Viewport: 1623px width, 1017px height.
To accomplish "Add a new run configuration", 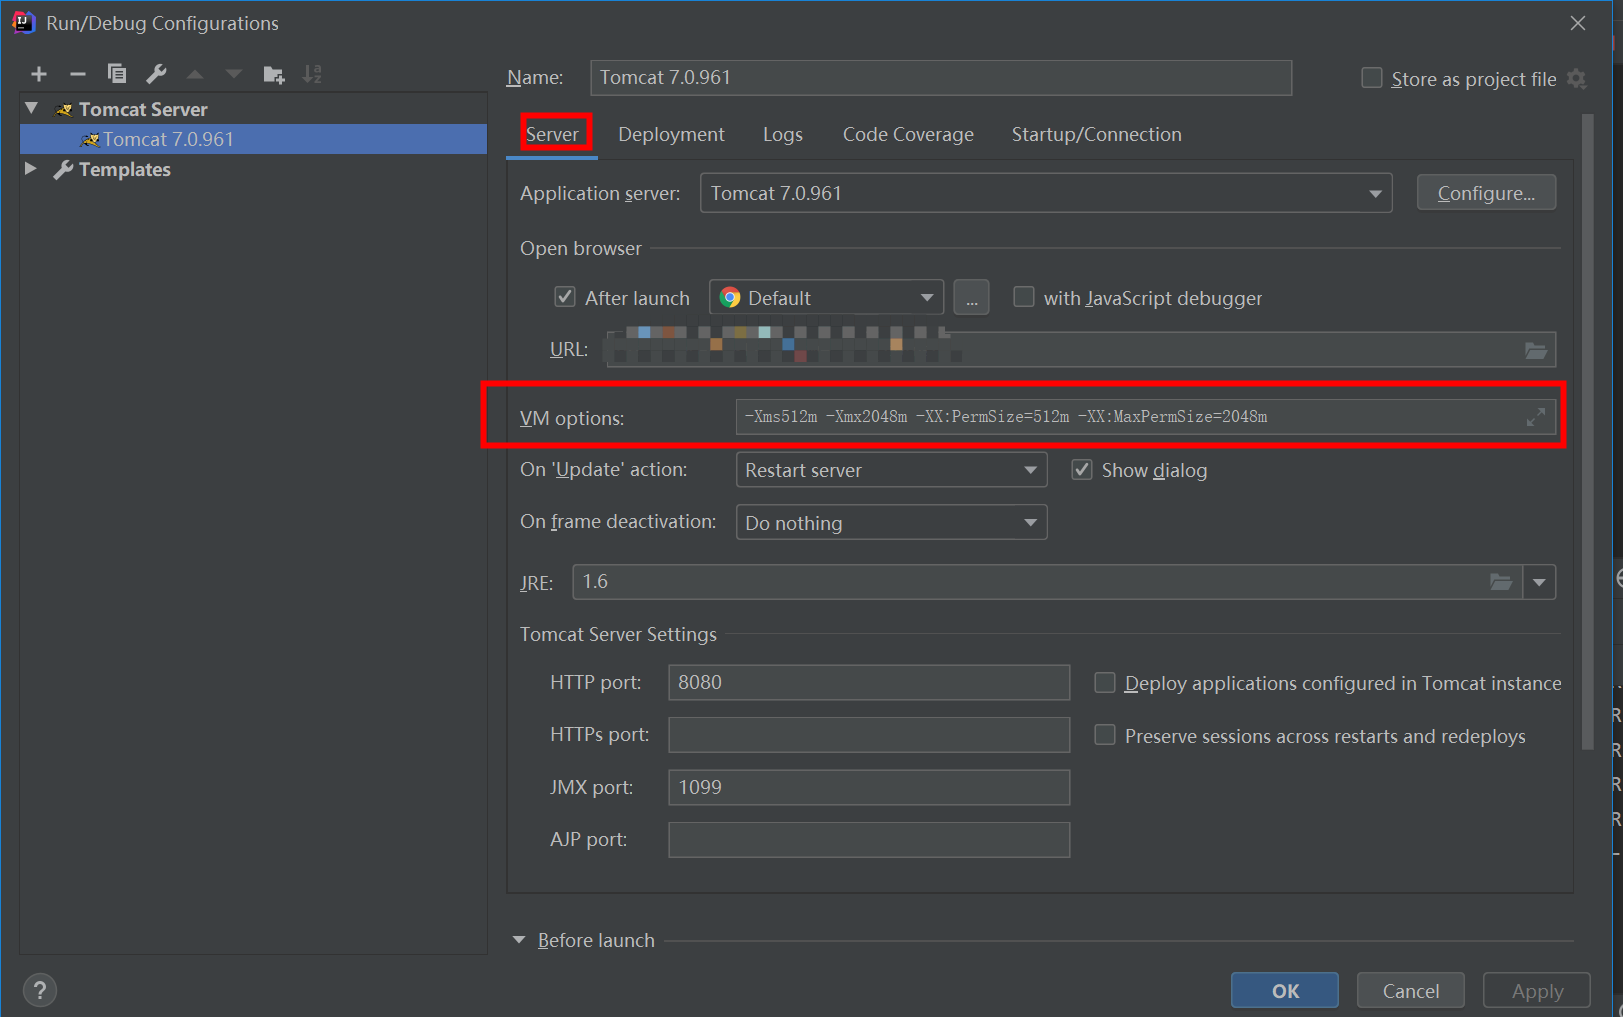I will 38,73.
